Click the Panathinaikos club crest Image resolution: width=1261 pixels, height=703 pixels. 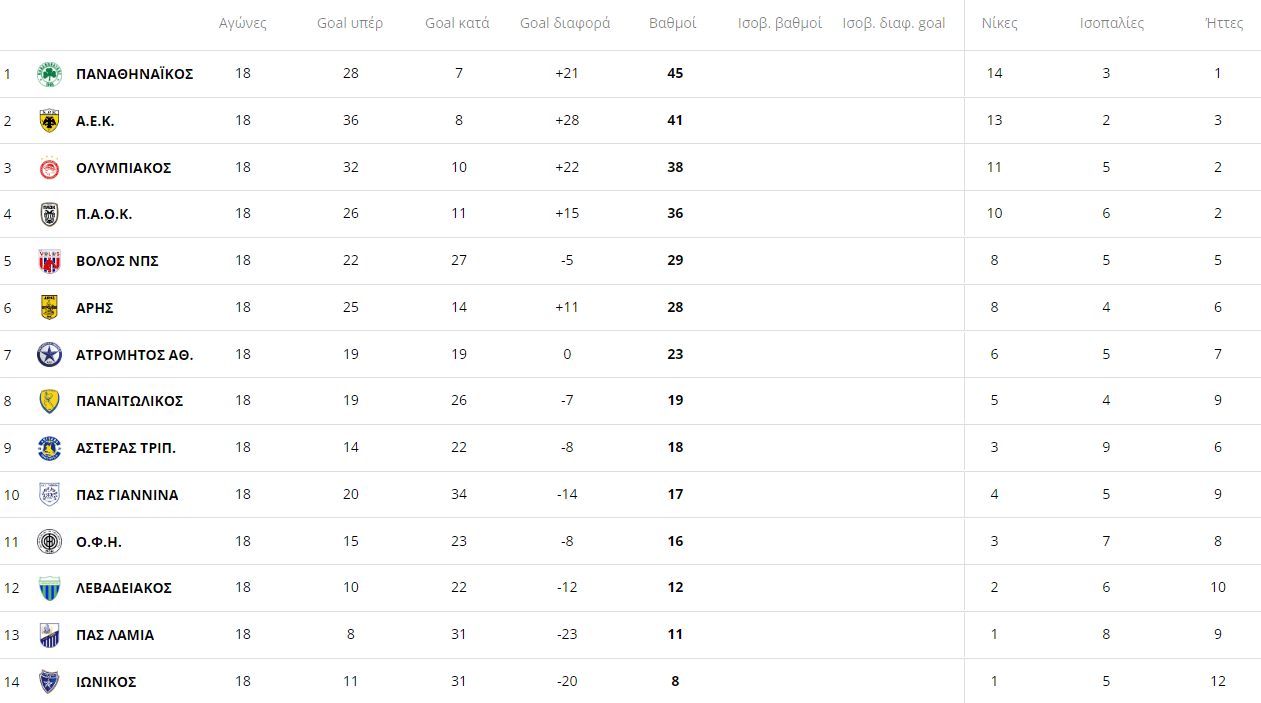pyautogui.click(x=49, y=74)
